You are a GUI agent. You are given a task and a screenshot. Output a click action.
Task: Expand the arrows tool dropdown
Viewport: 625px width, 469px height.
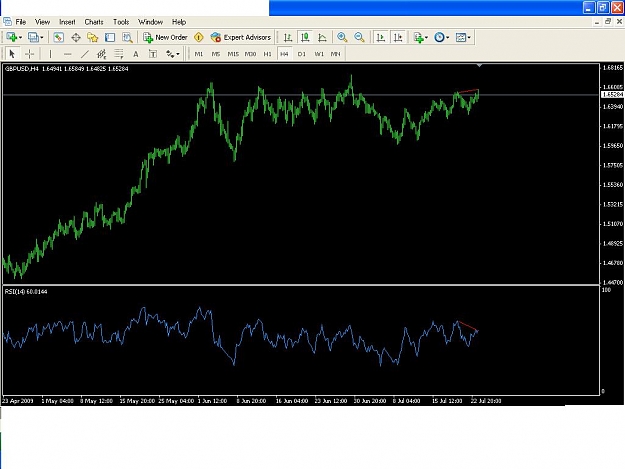(x=178, y=54)
